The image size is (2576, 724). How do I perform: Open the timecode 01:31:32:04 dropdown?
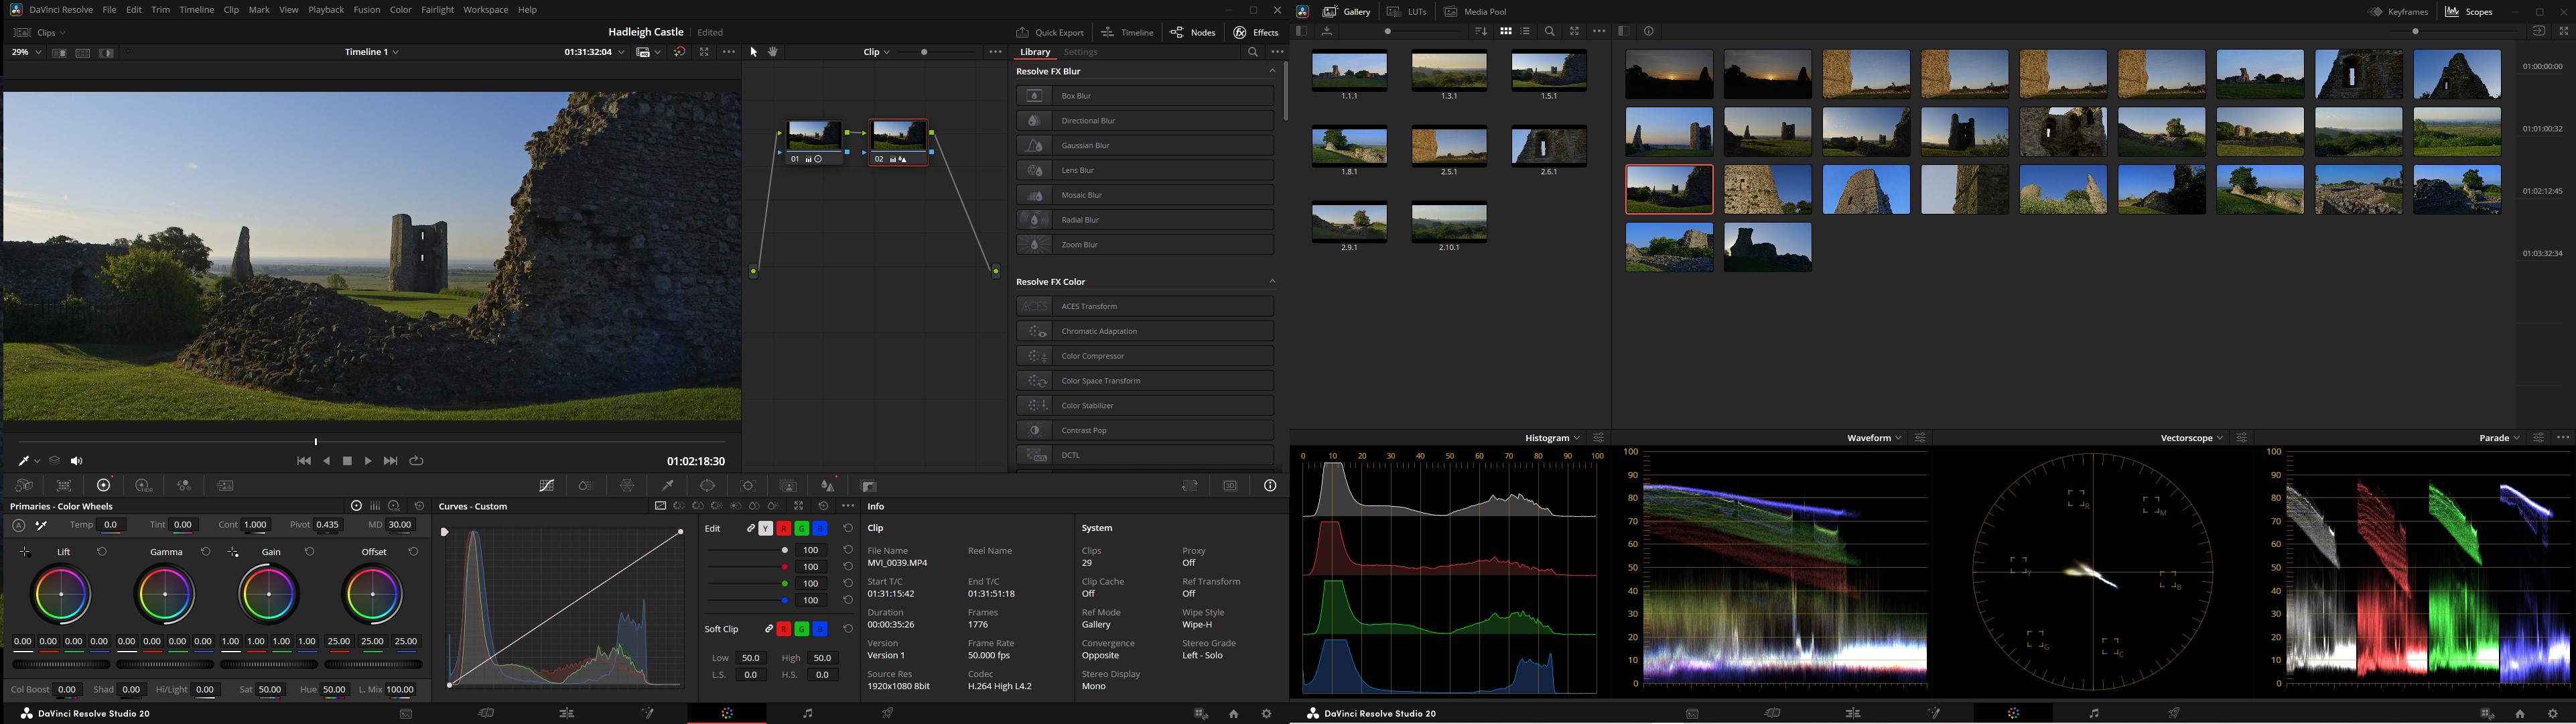[x=594, y=52]
